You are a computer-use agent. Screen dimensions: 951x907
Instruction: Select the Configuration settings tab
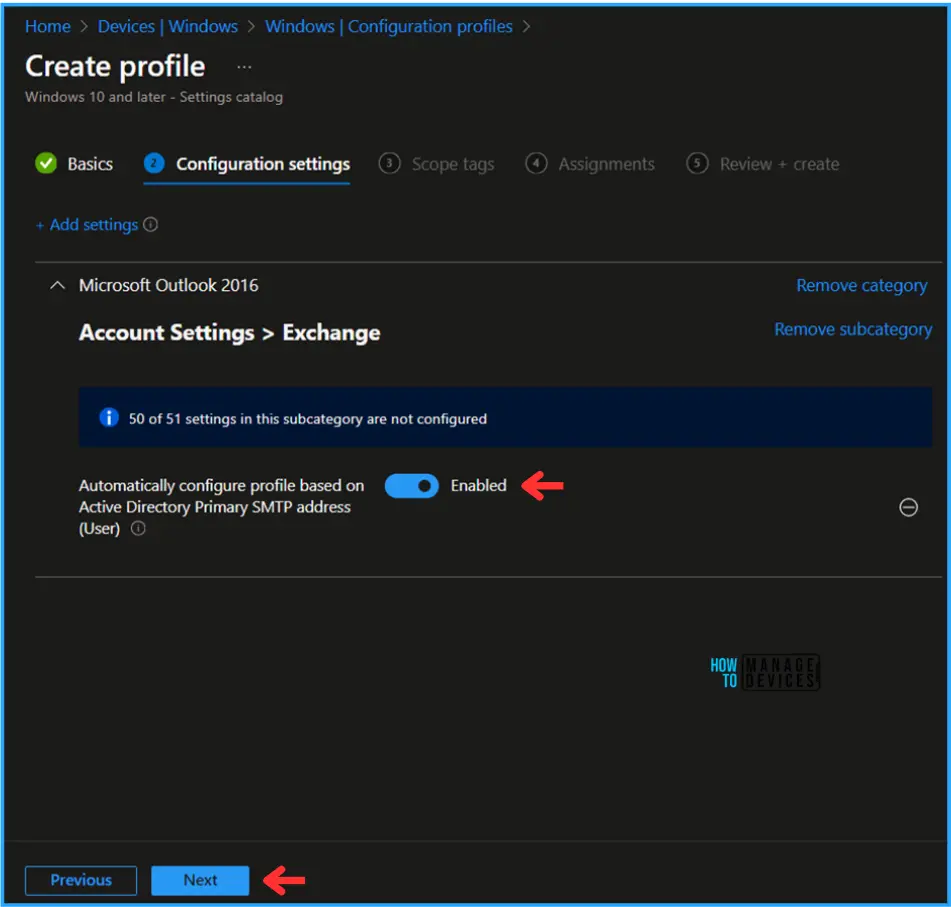[247, 164]
